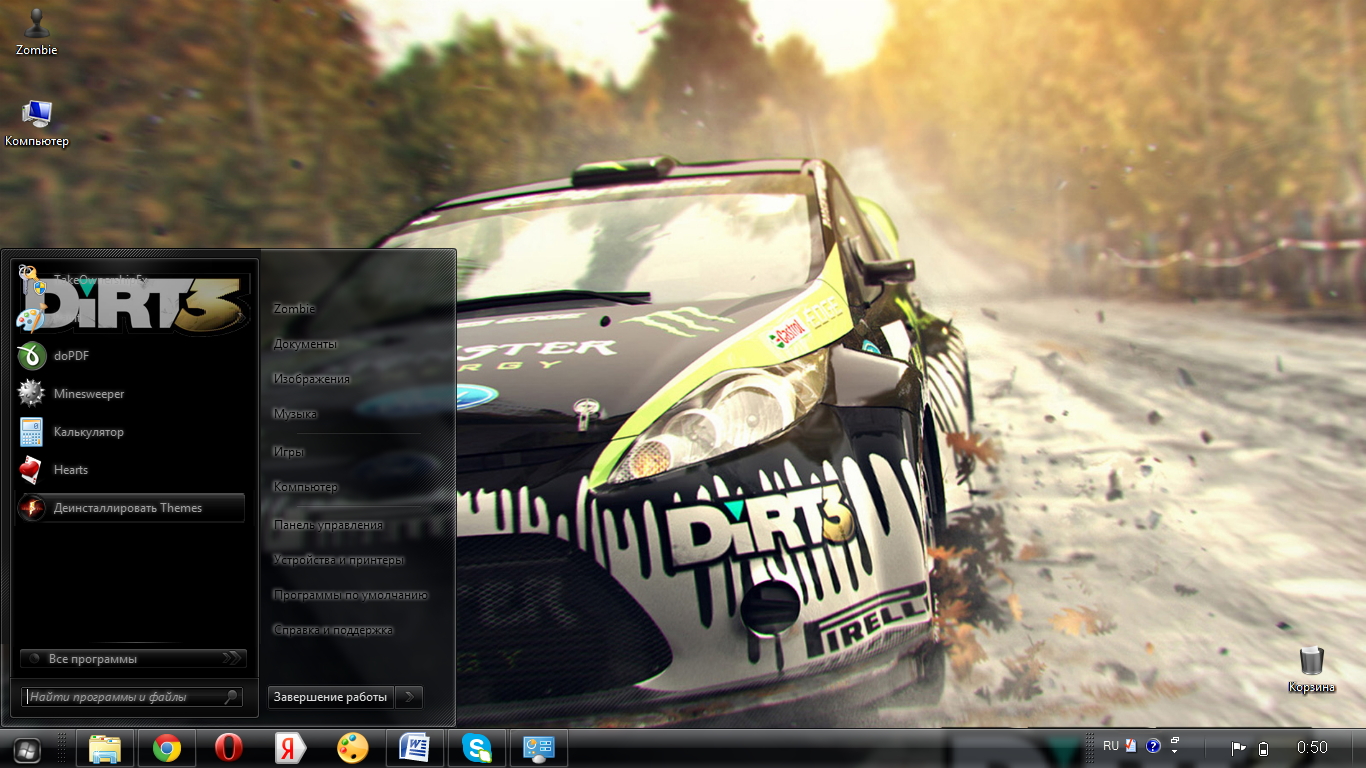Expand the shutdown options arrow
The width and height of the screenshot is (1366, 768).
(x=409, y=697)
